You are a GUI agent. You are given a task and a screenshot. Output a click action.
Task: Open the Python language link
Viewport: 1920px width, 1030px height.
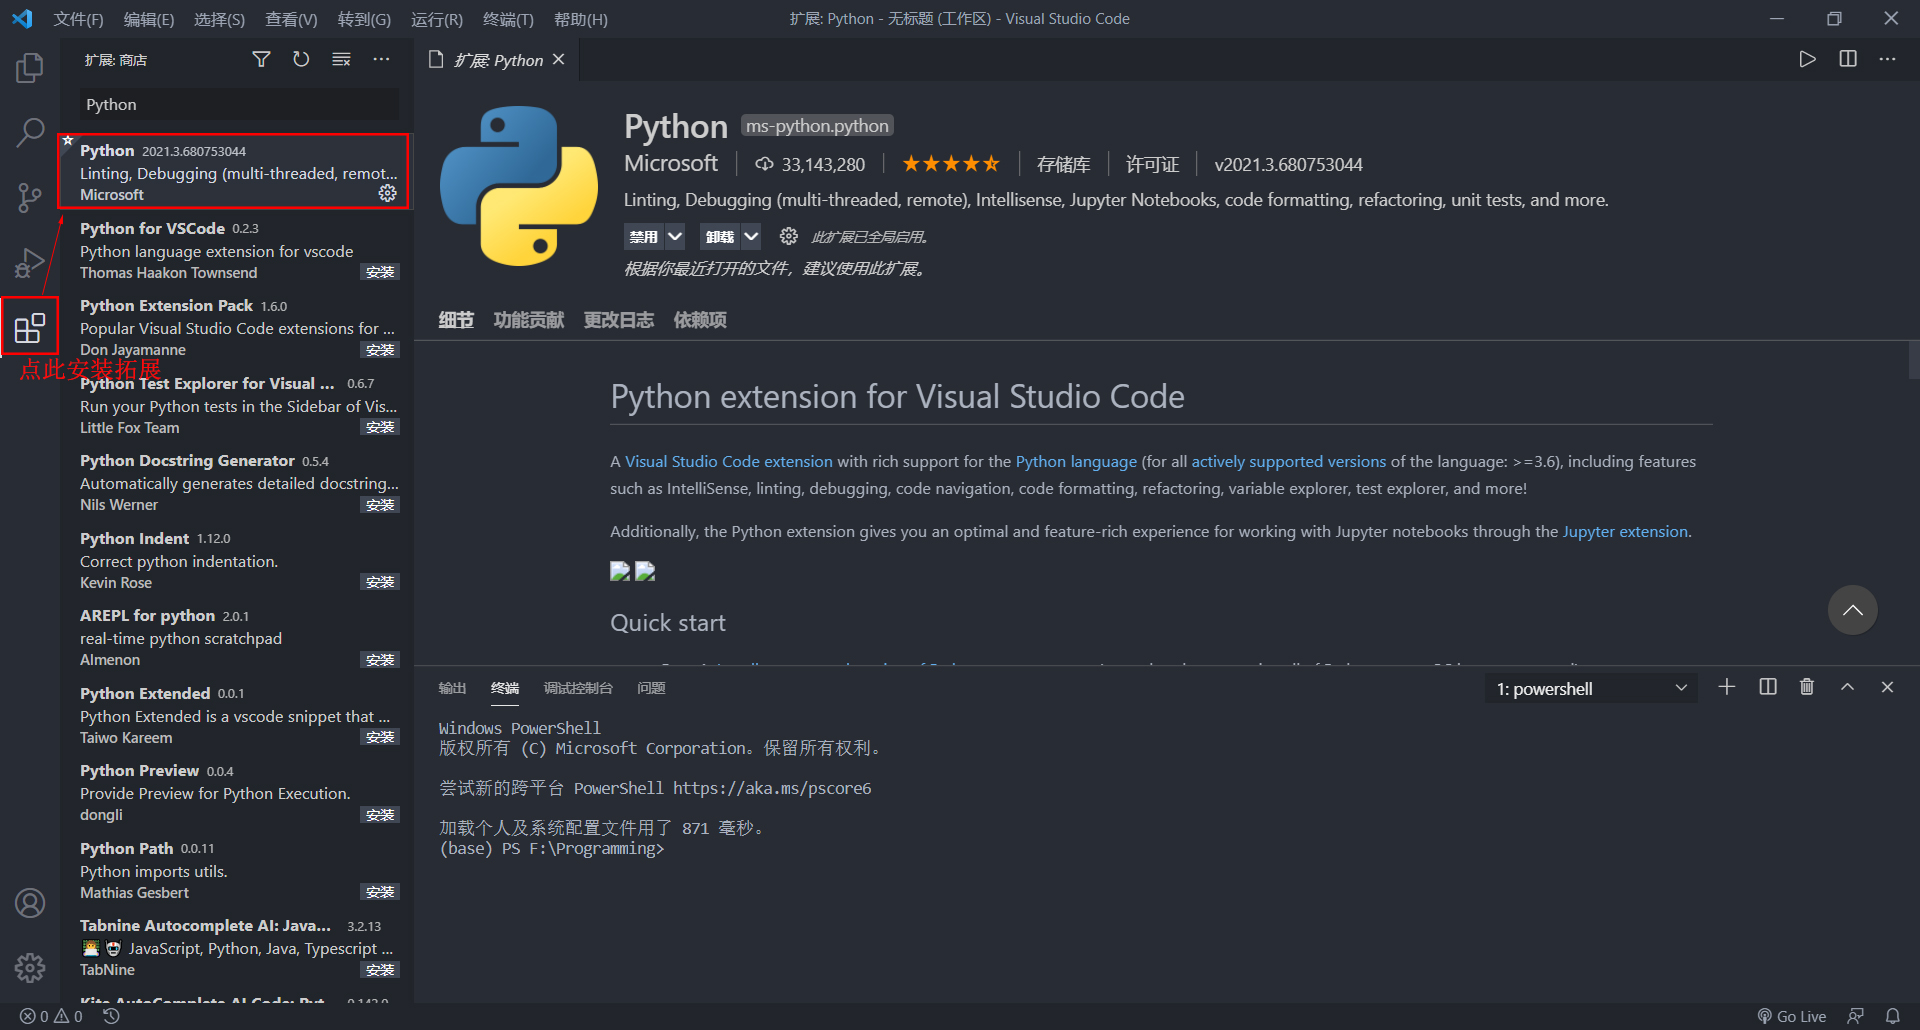pos(1076,461)
